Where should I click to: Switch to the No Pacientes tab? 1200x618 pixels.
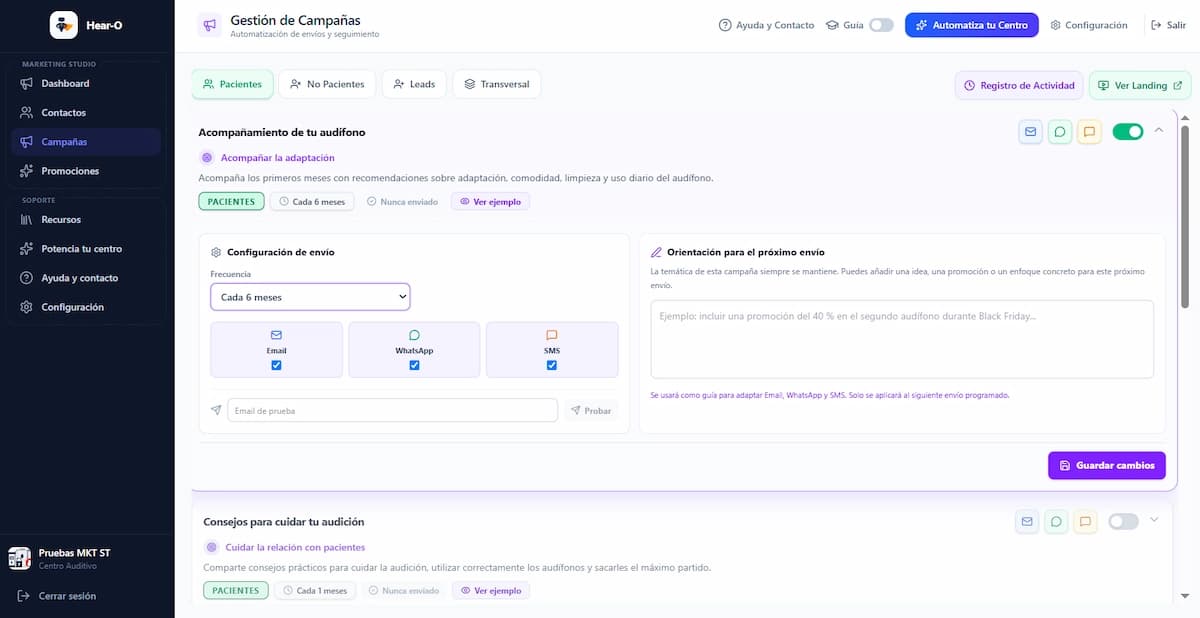coord(327,84)
